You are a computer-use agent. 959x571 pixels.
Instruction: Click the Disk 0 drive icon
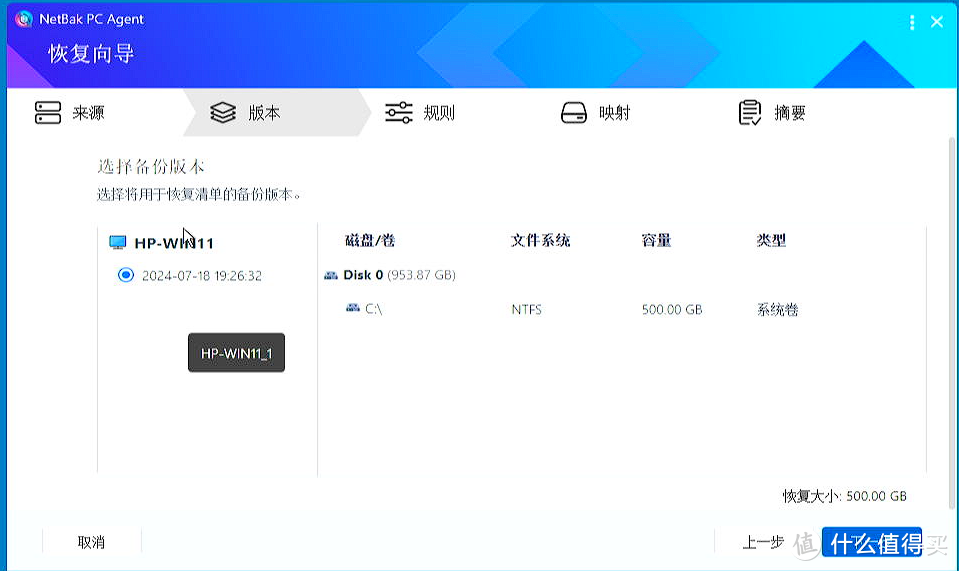click(331, 275)
